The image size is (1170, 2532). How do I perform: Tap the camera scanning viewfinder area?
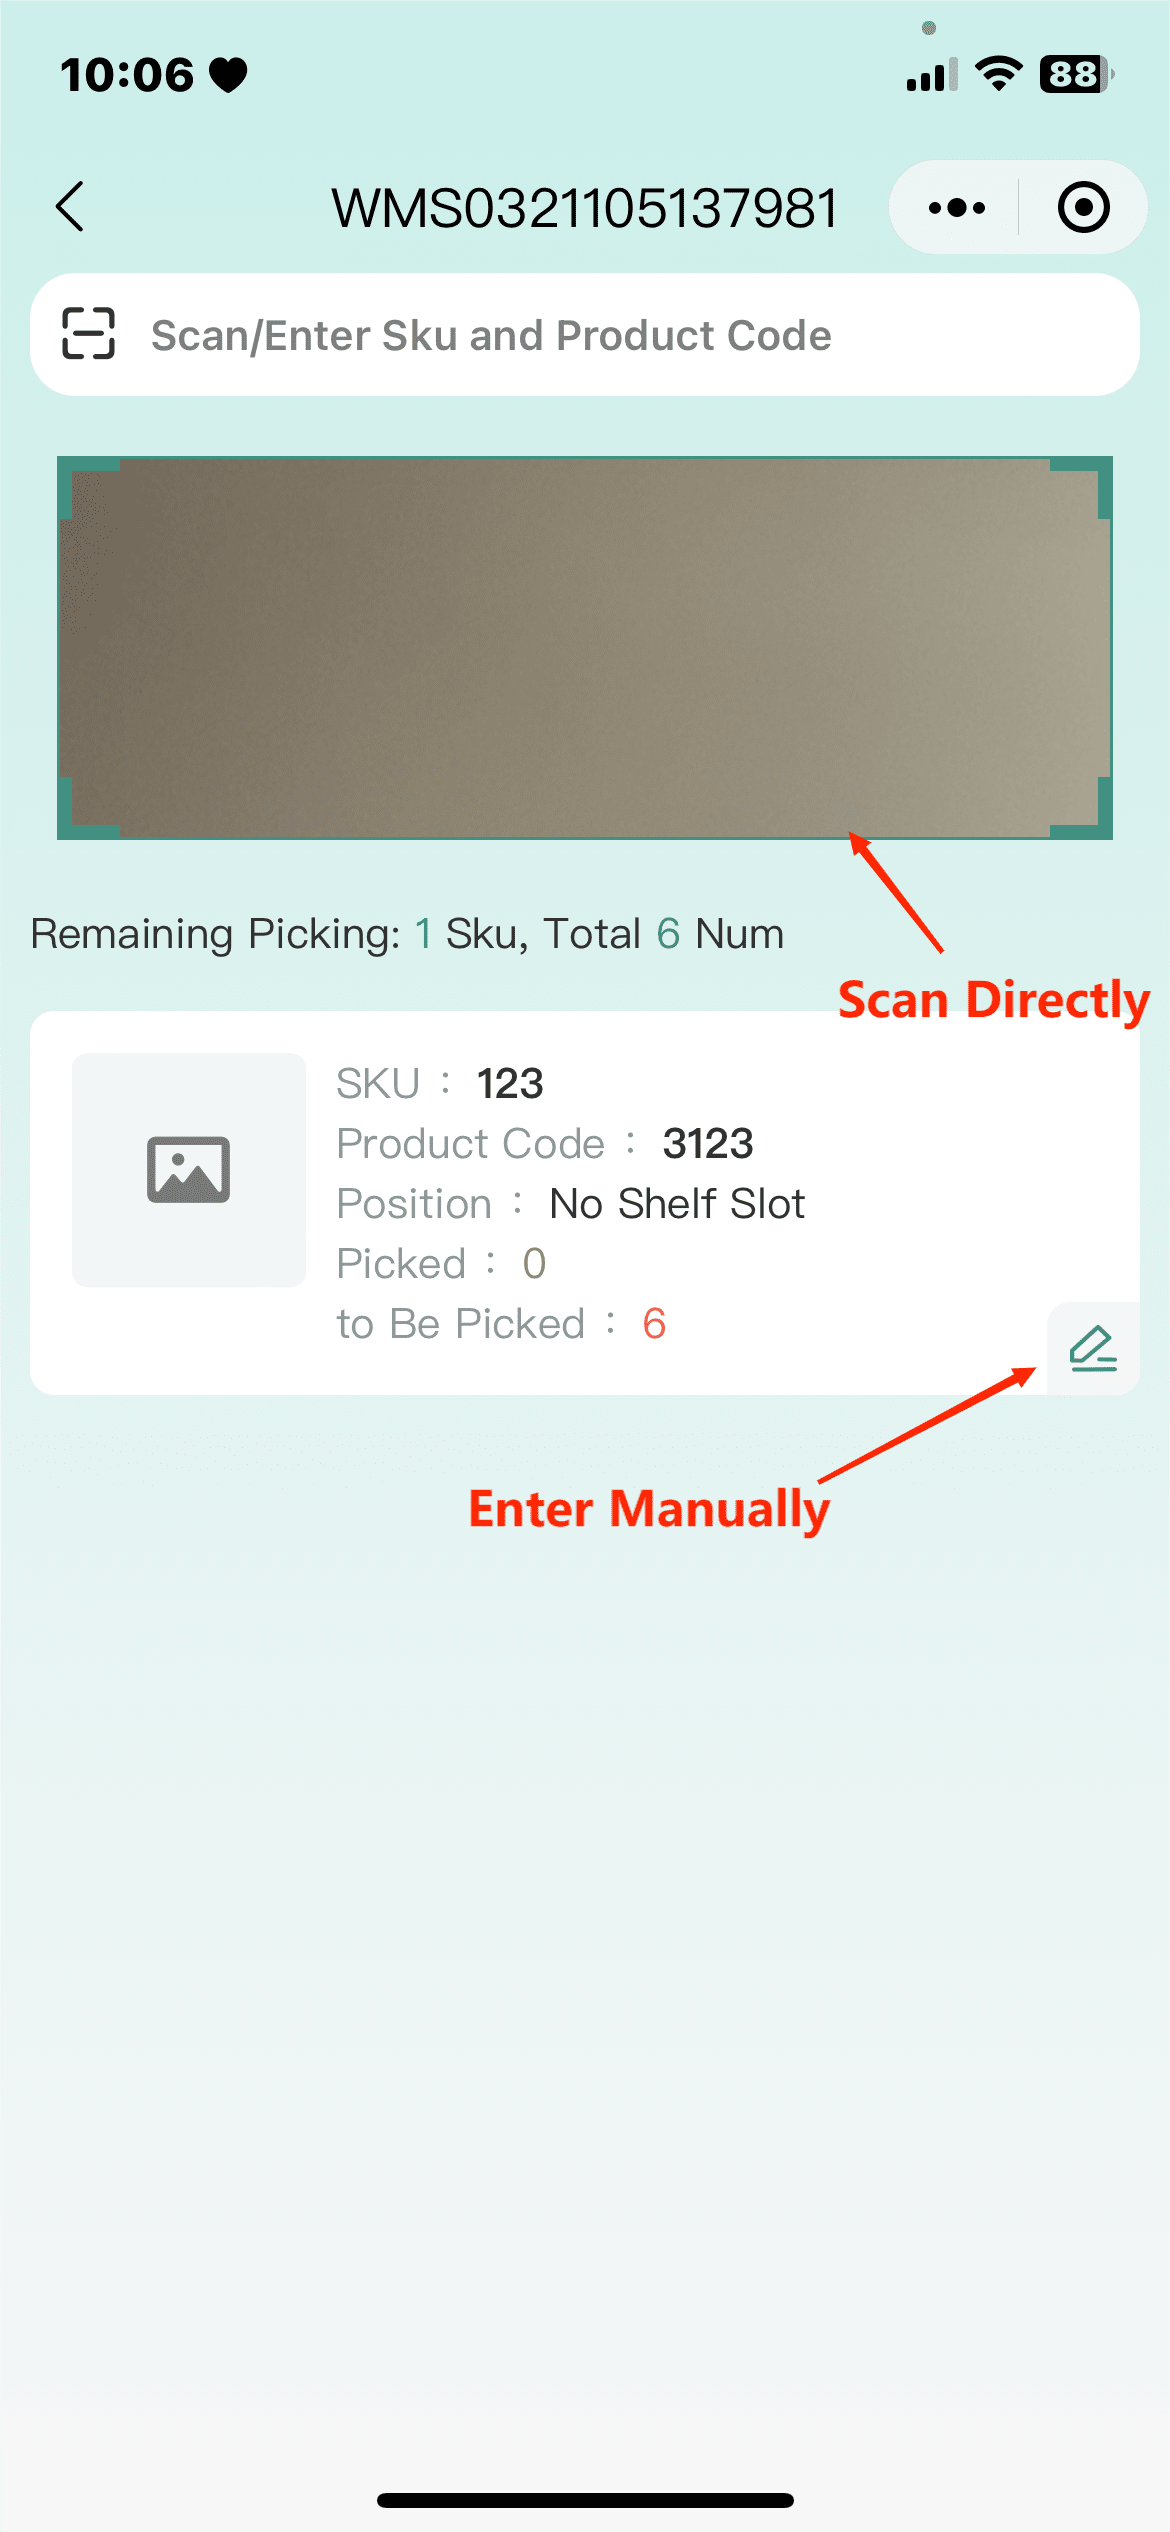585,648
